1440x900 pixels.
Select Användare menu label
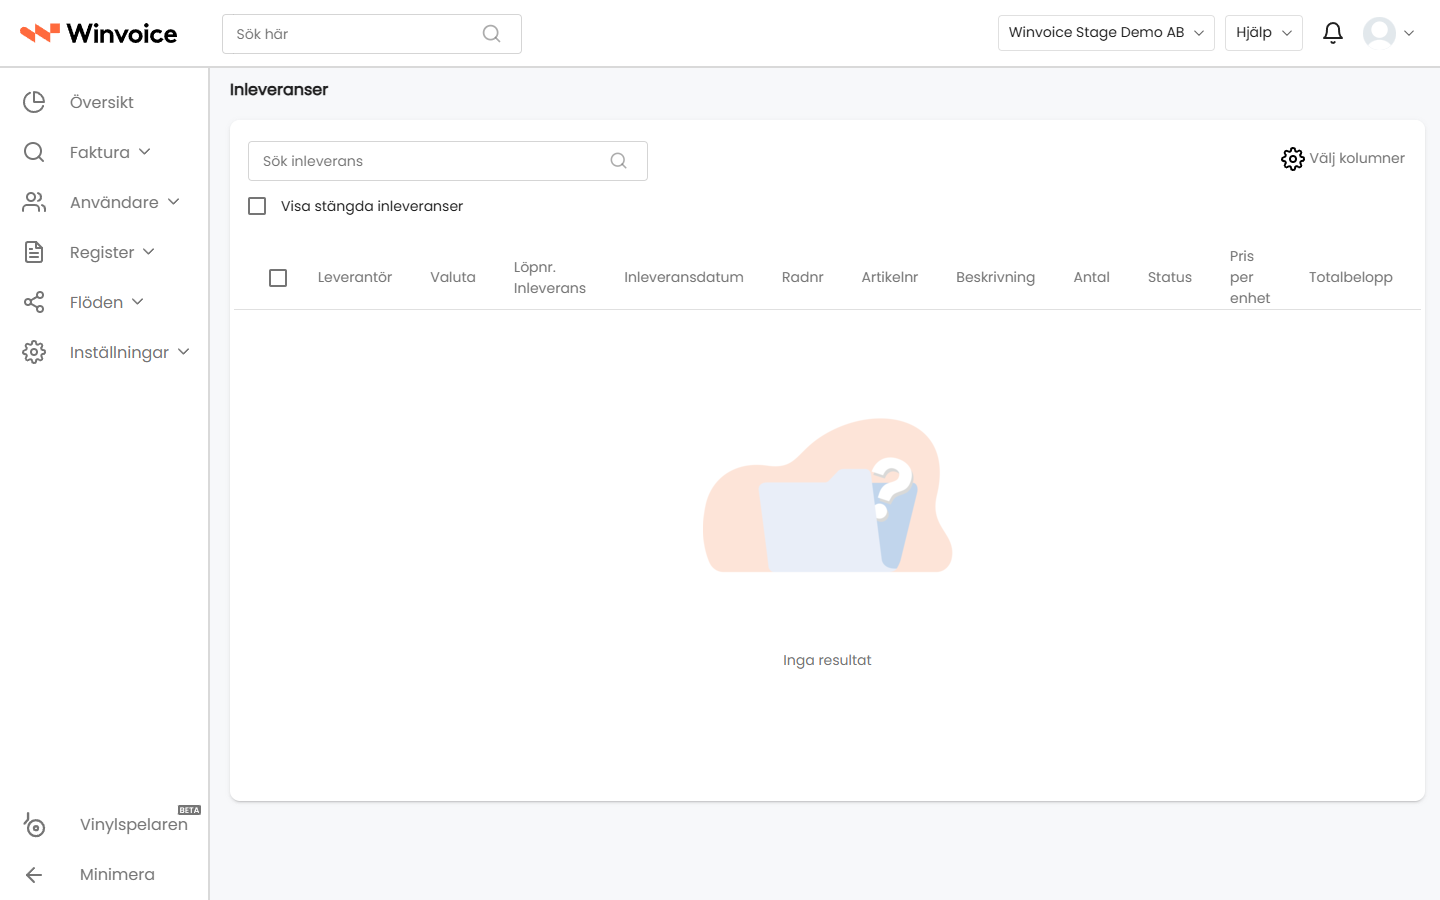tap(114, 202)
